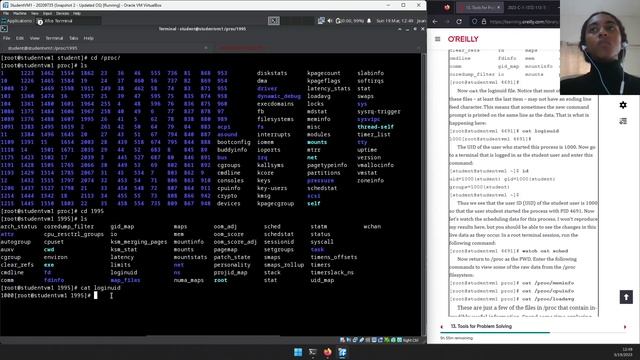Open the terminal Help menu
640x360 pixels.
pos(89,38)
